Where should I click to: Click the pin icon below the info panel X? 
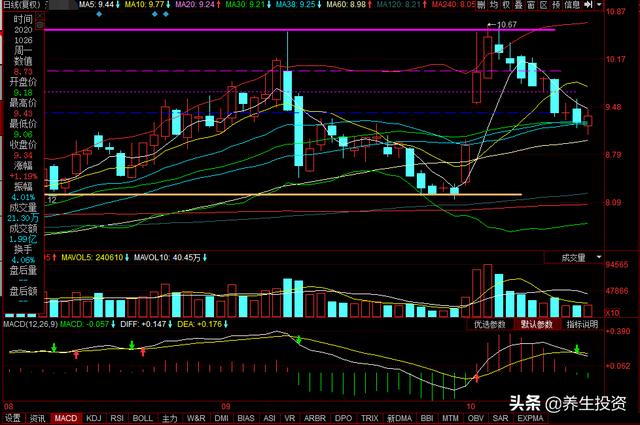[40, 25]
